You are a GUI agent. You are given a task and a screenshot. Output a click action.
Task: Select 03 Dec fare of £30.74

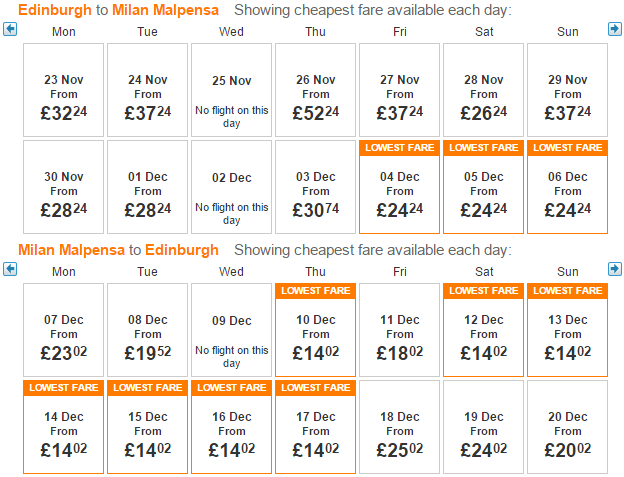(x=315, y=187)
